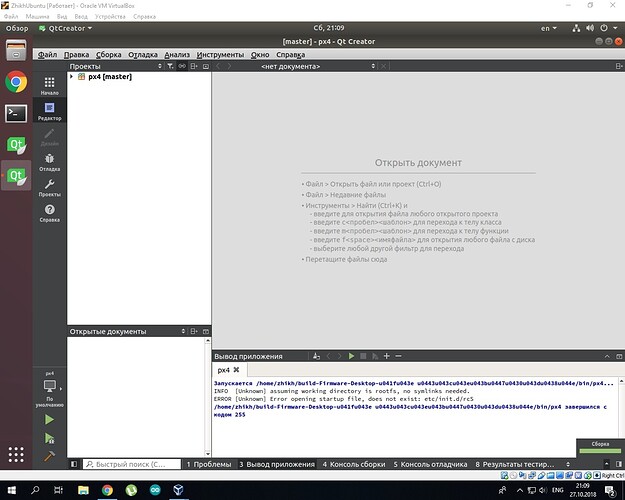The width and height of the screenshot is (625, 500).
Task: Click the application output vertical scrollbar
Action: click(x=621, y=407)
